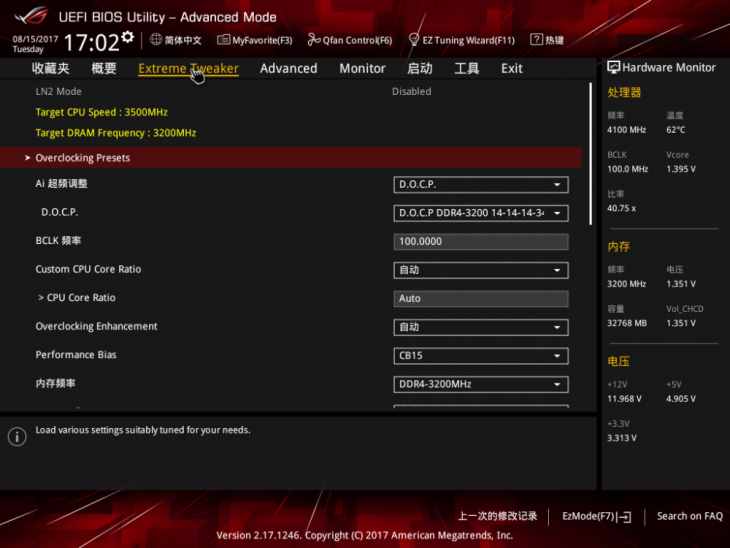
Task: Click 上一次的修改记录 button
Action: coord(498,516)
